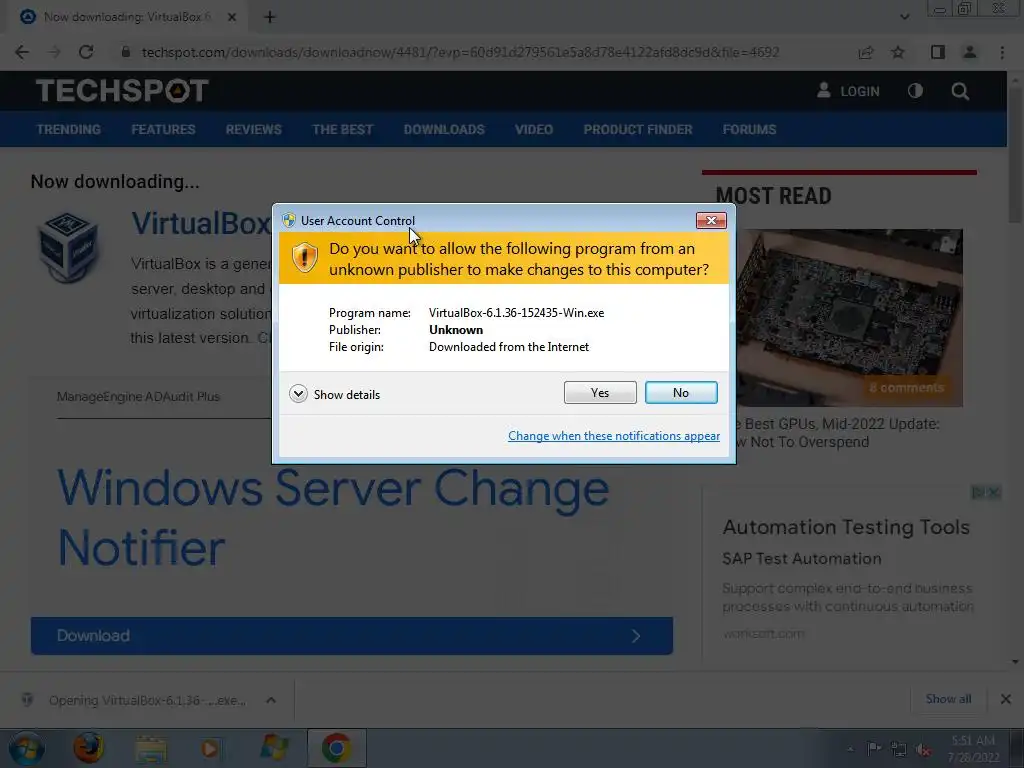Click the Action Center flag tray icon
The image size is (1024, 768).
click(x=874, y=749)
